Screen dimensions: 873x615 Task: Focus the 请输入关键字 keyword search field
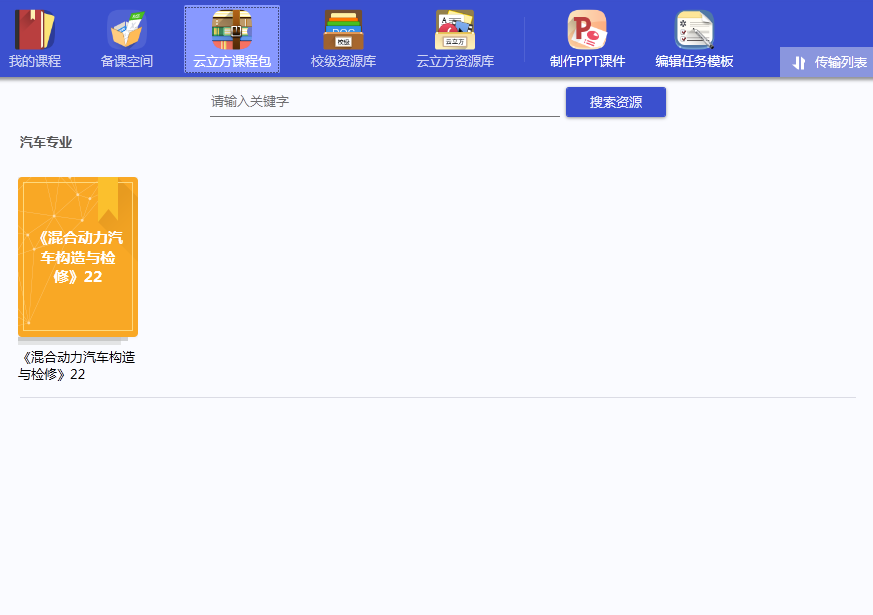tap(384, 102)
